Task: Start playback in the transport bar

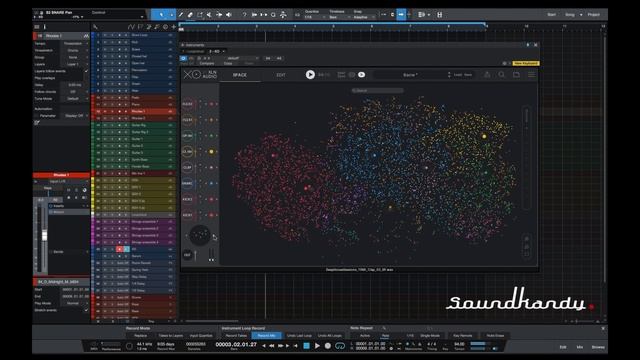Action: click(x=317, y=346)
